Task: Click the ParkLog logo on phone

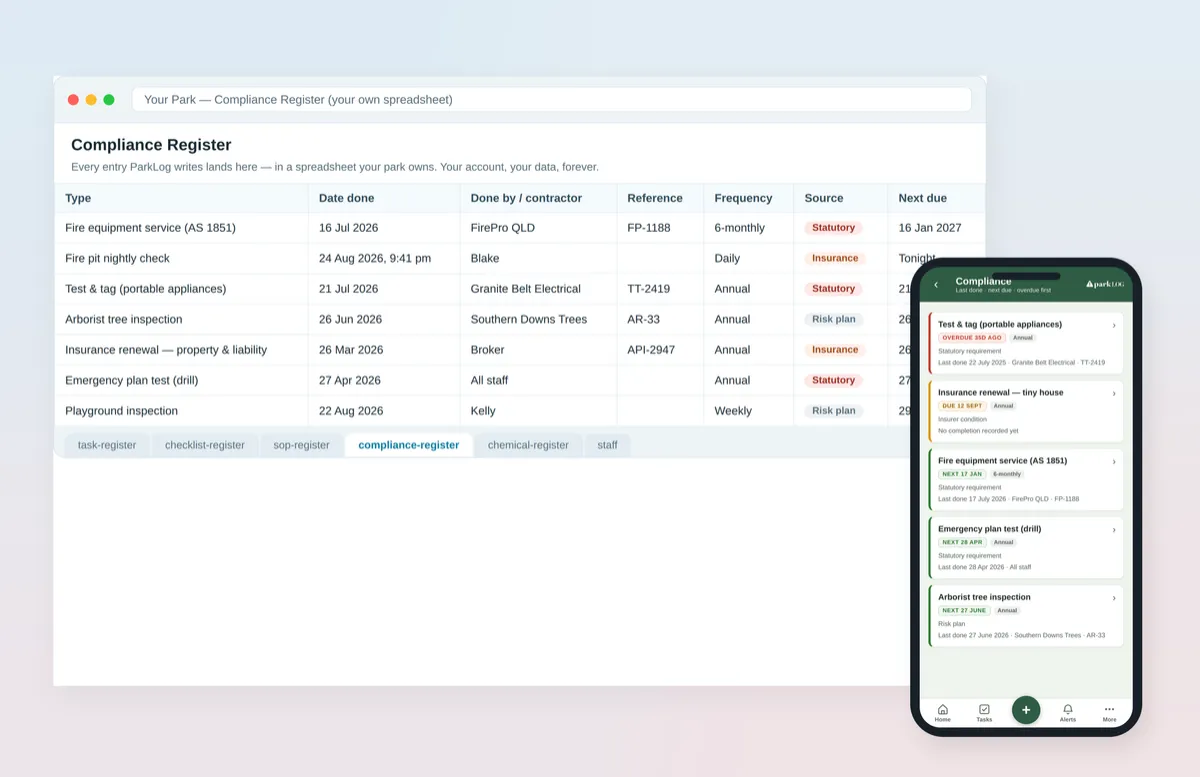Action: tap(1104, 284)
